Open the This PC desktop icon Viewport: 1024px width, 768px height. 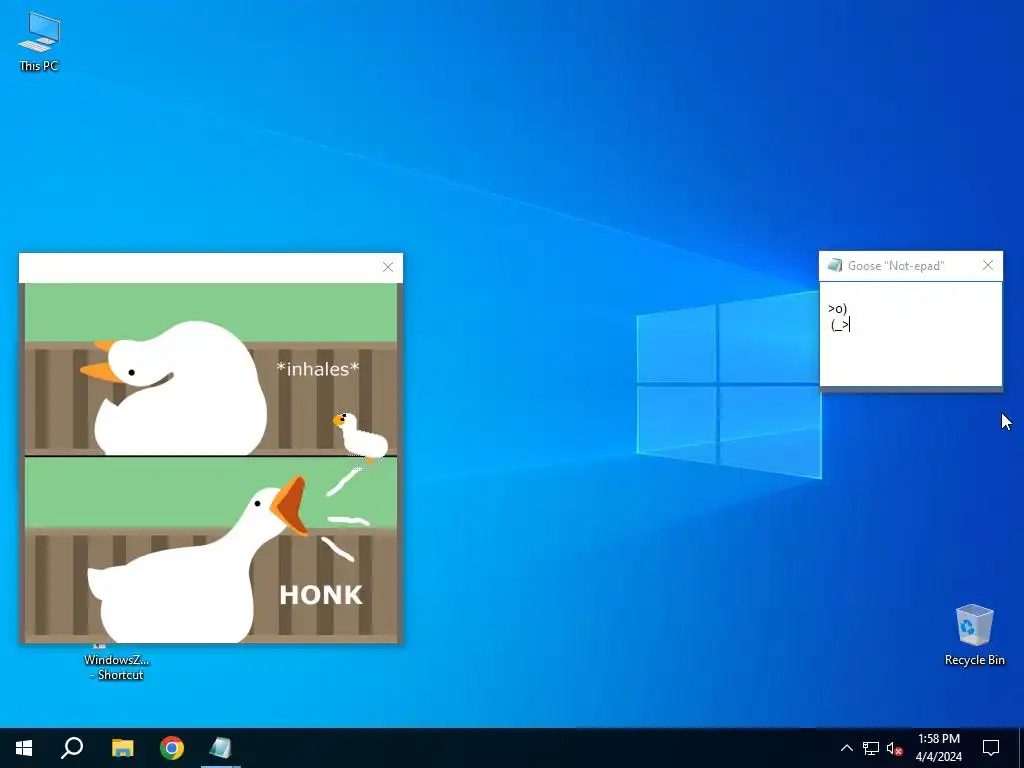tap(39, 40)
